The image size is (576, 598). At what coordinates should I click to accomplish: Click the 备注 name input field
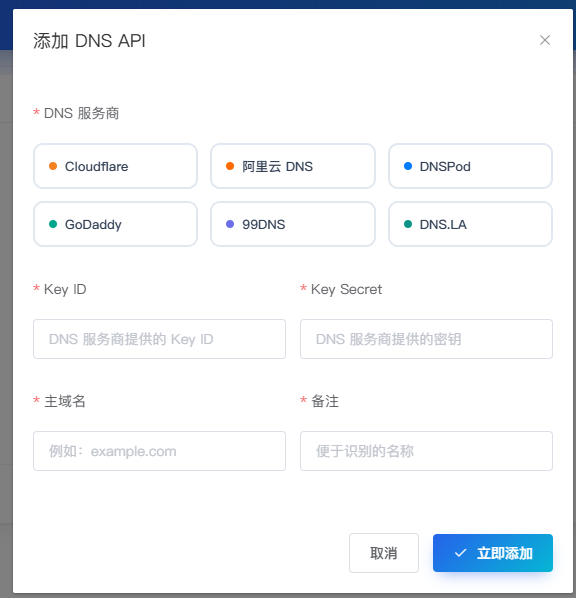(x=426, y=451)
